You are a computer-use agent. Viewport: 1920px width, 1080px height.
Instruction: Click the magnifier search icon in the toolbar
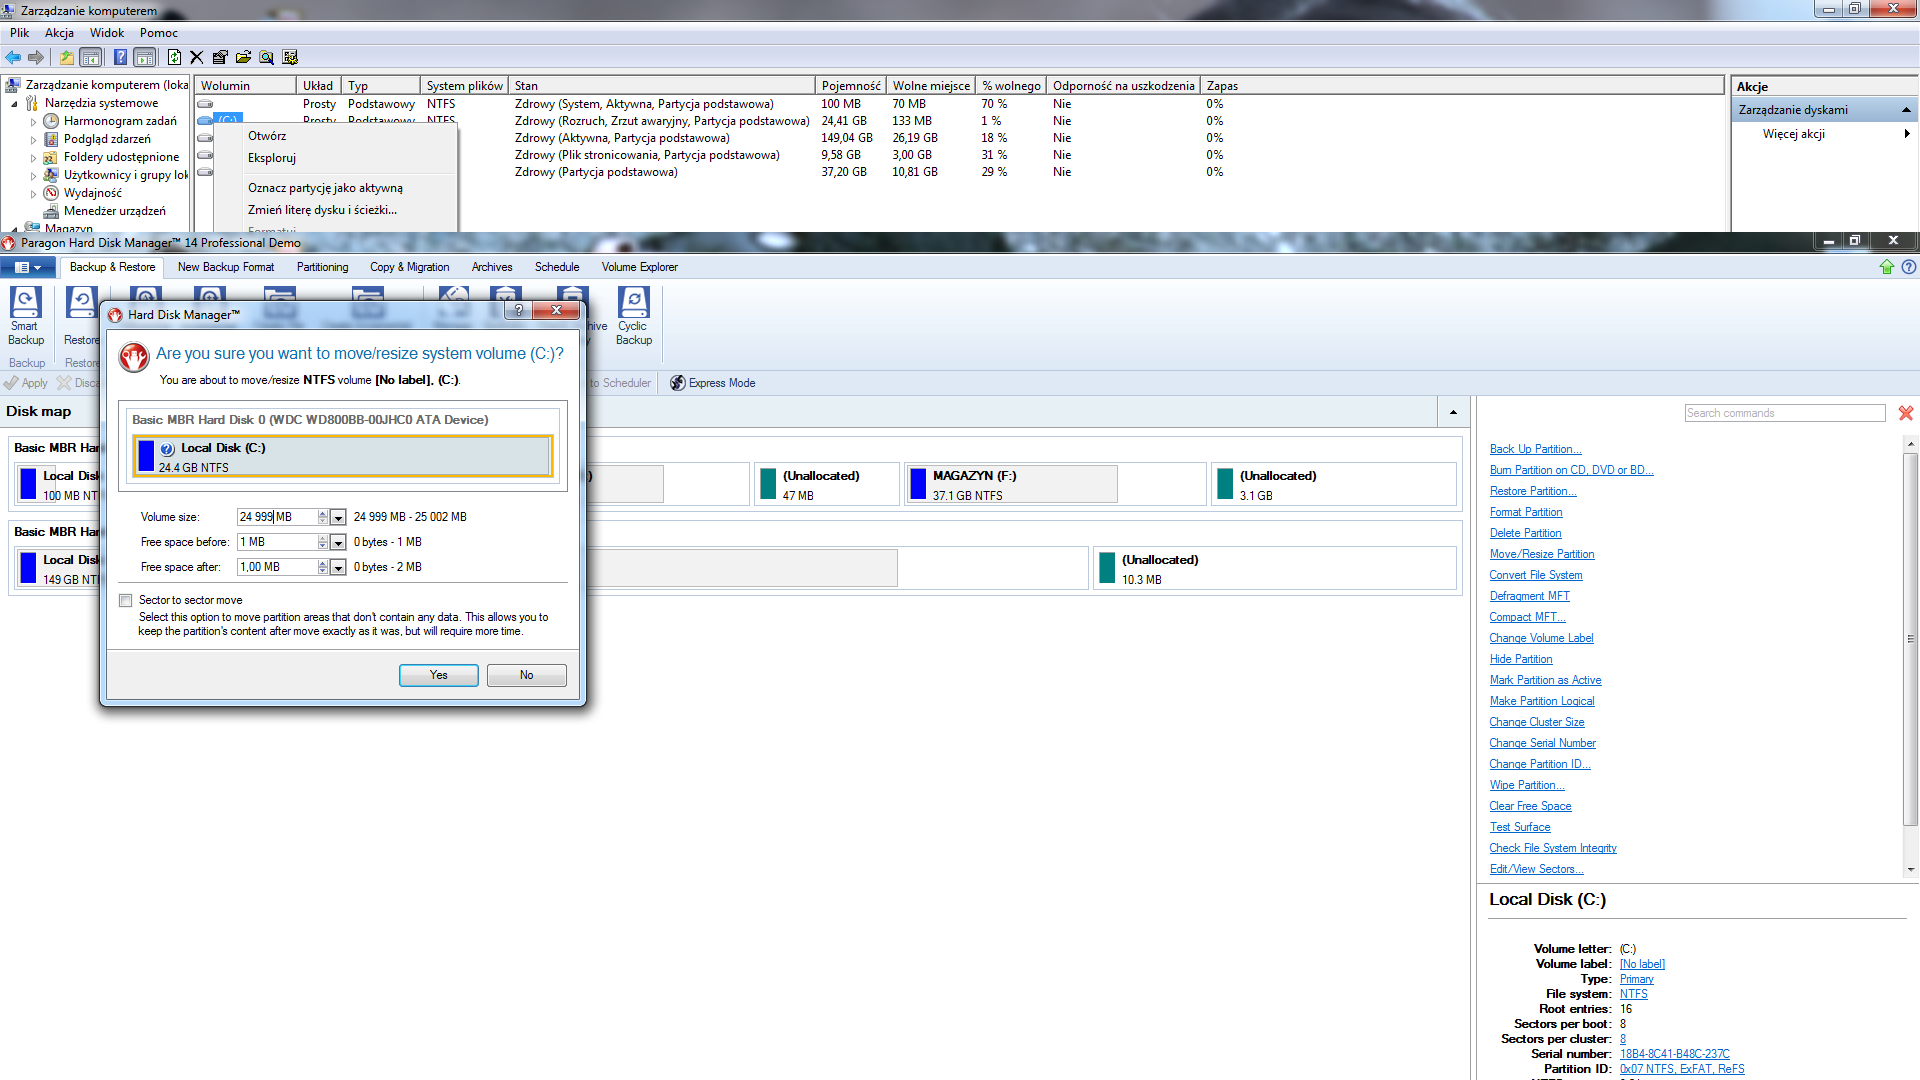tap(266, 57)
